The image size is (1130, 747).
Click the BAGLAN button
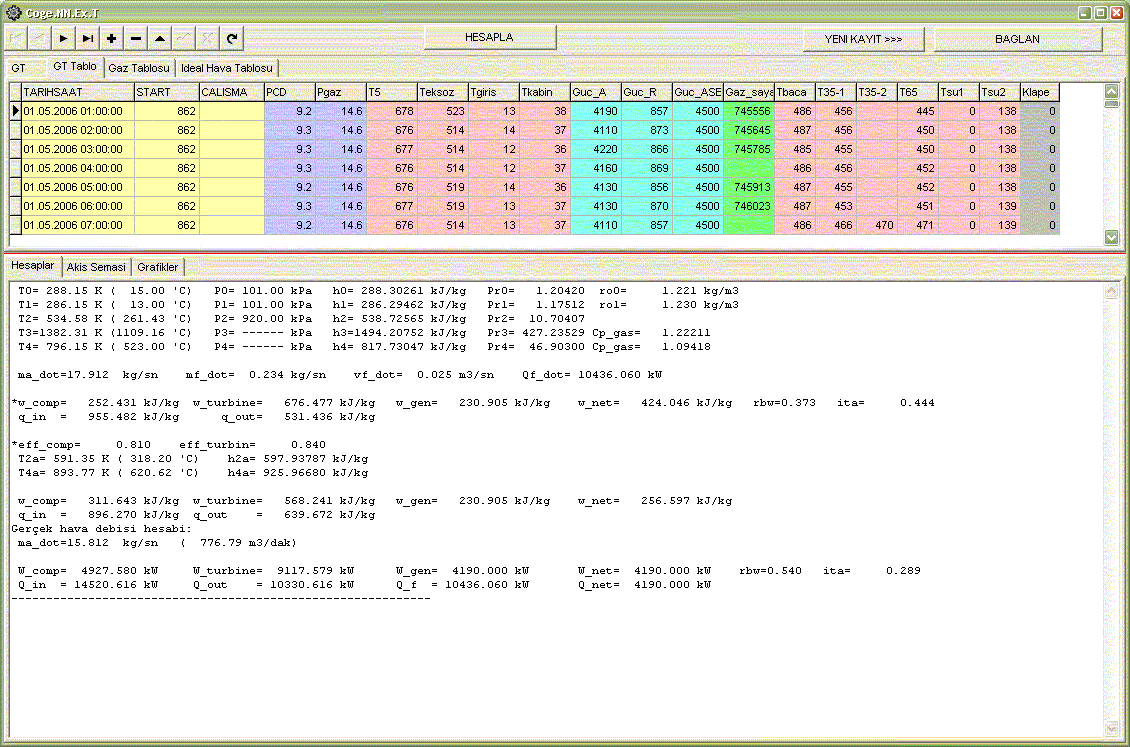pos(1017,39)
